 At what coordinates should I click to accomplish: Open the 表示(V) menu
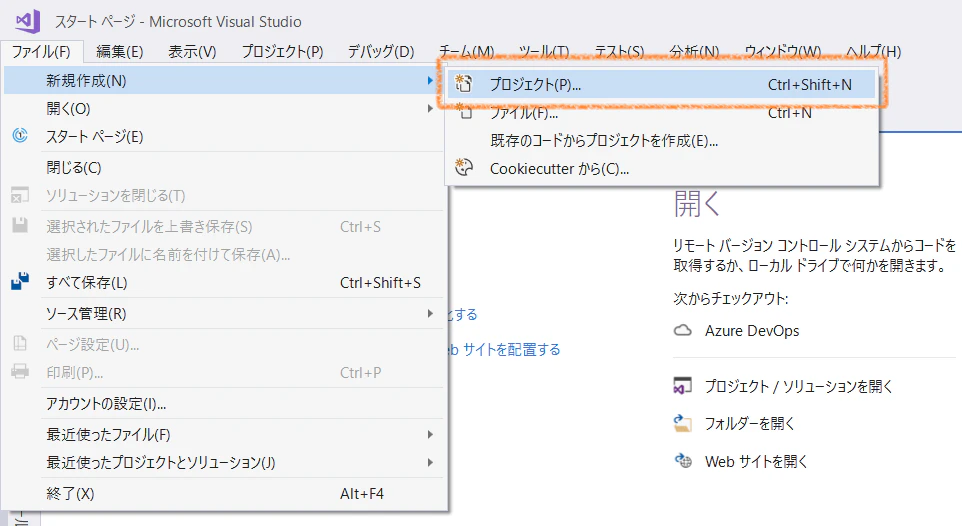[192, 52]
